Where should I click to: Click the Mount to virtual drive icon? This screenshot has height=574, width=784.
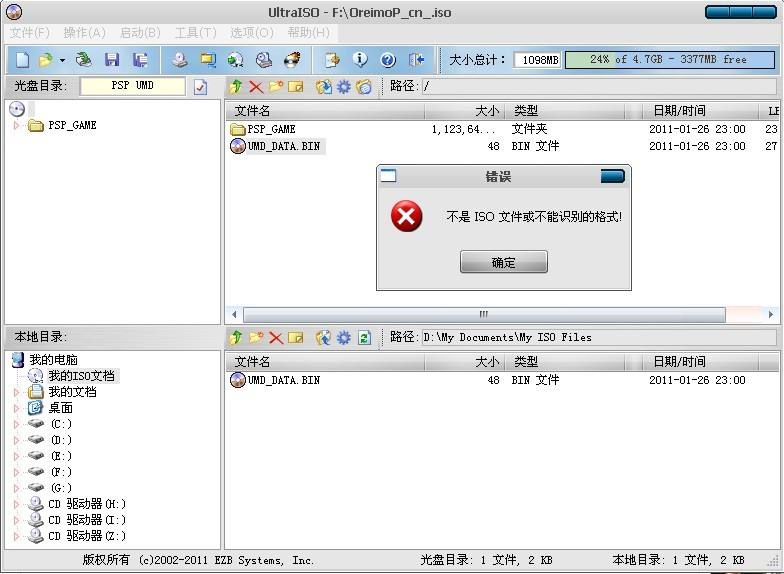(x=264, y=60)
